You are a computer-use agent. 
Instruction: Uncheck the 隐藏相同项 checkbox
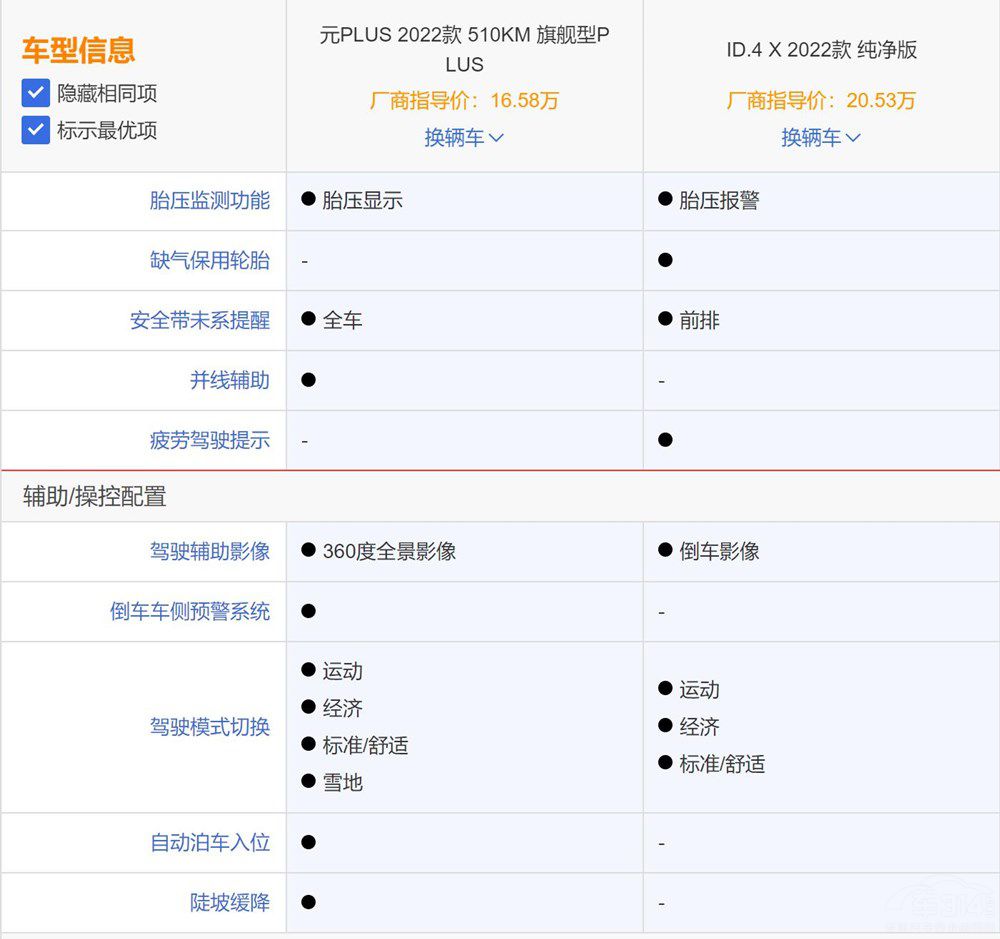pos(36,93)
